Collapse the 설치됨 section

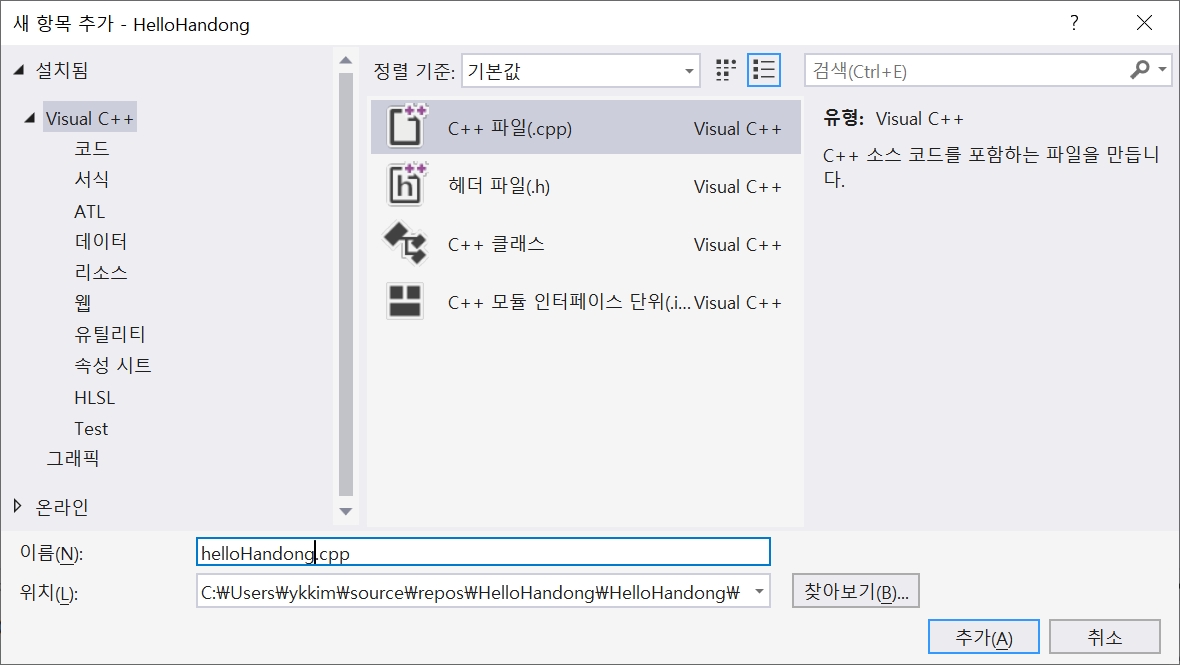(x=18, y=69)
